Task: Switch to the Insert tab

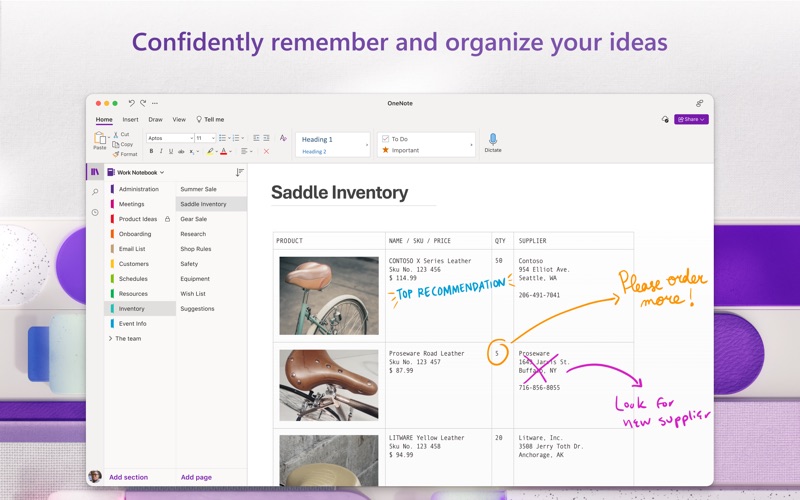Action: click(130, 119)
